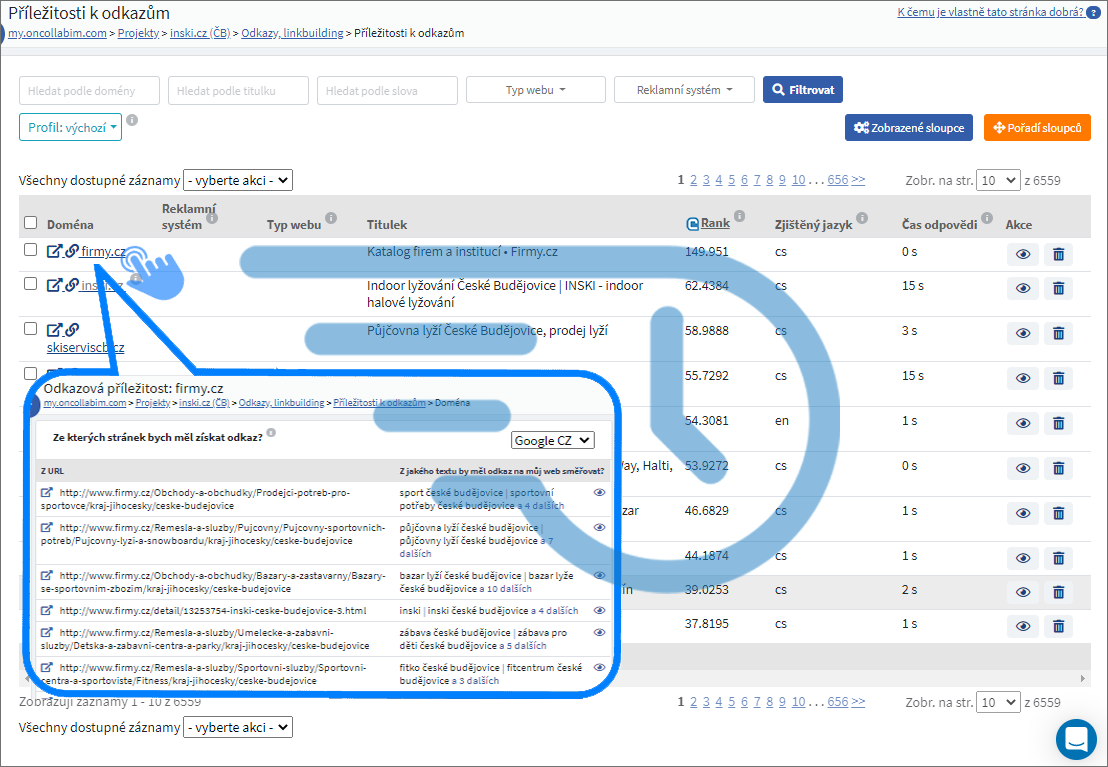Click the eye icon in the rank 46.6829 row
The width and height of the screenshot is (1108, 767).
click(1022, 513)
